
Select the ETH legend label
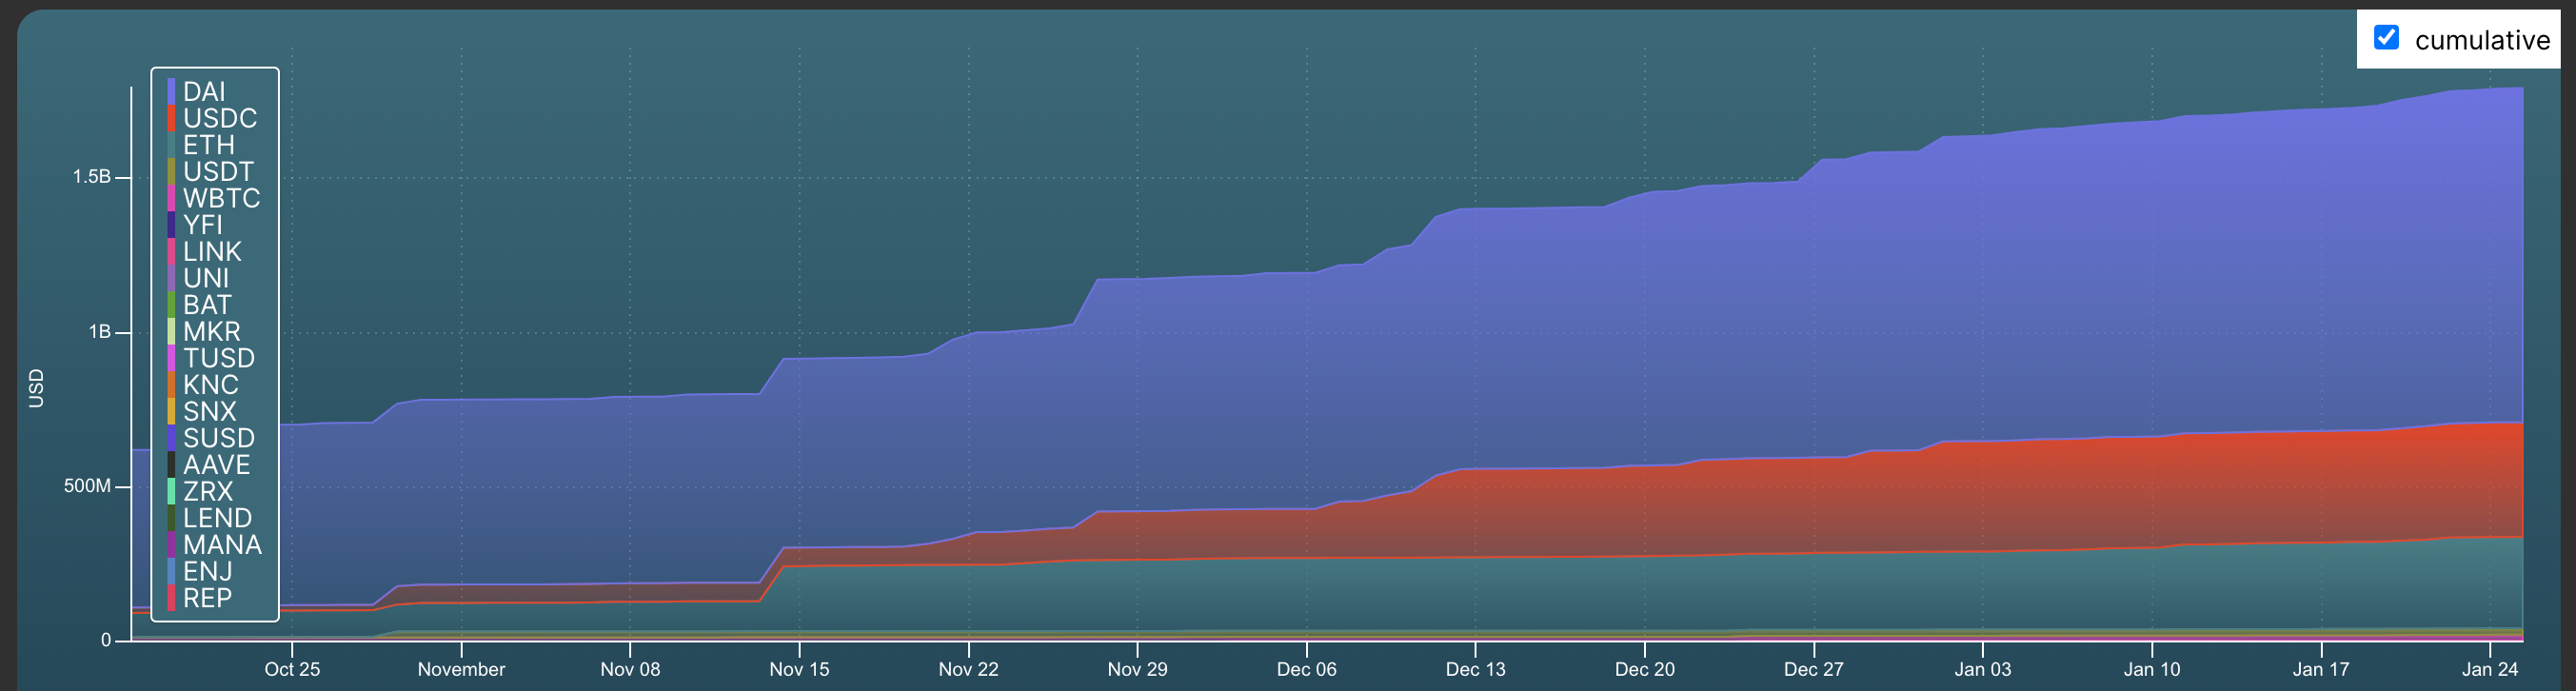point(208,145)
